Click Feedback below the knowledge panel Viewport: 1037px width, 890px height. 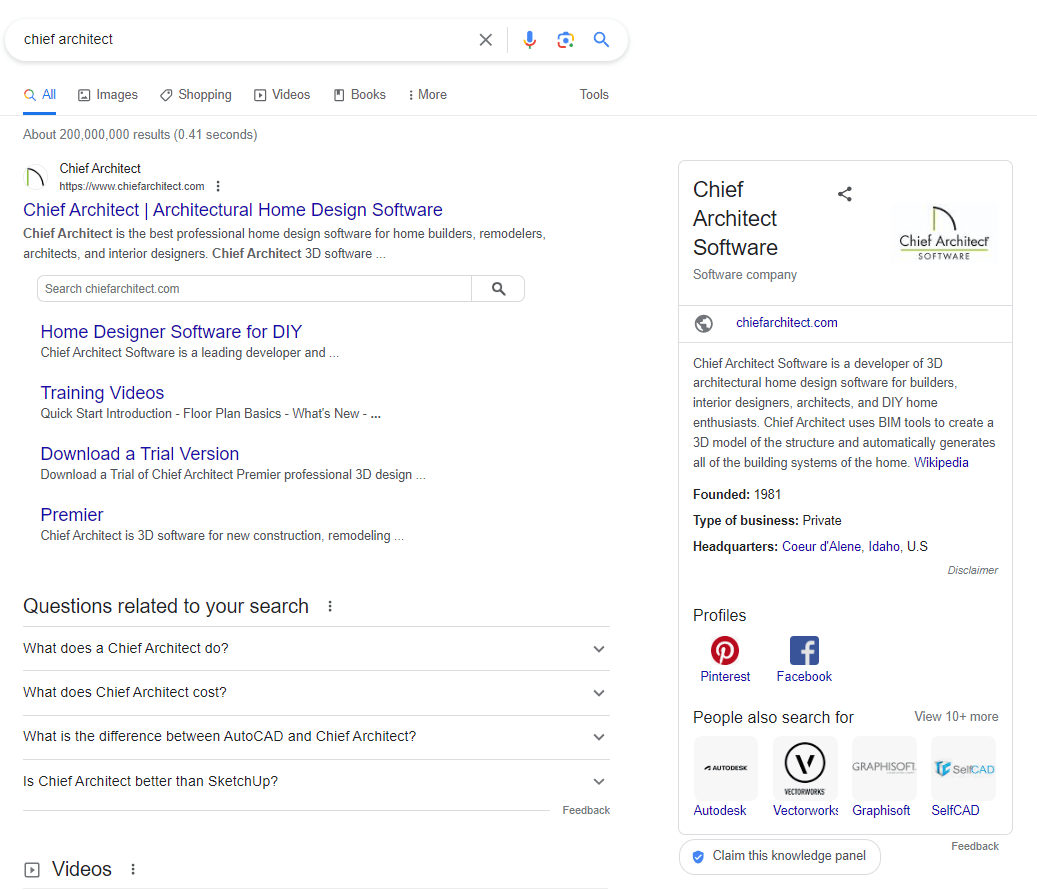pos(975,846)
